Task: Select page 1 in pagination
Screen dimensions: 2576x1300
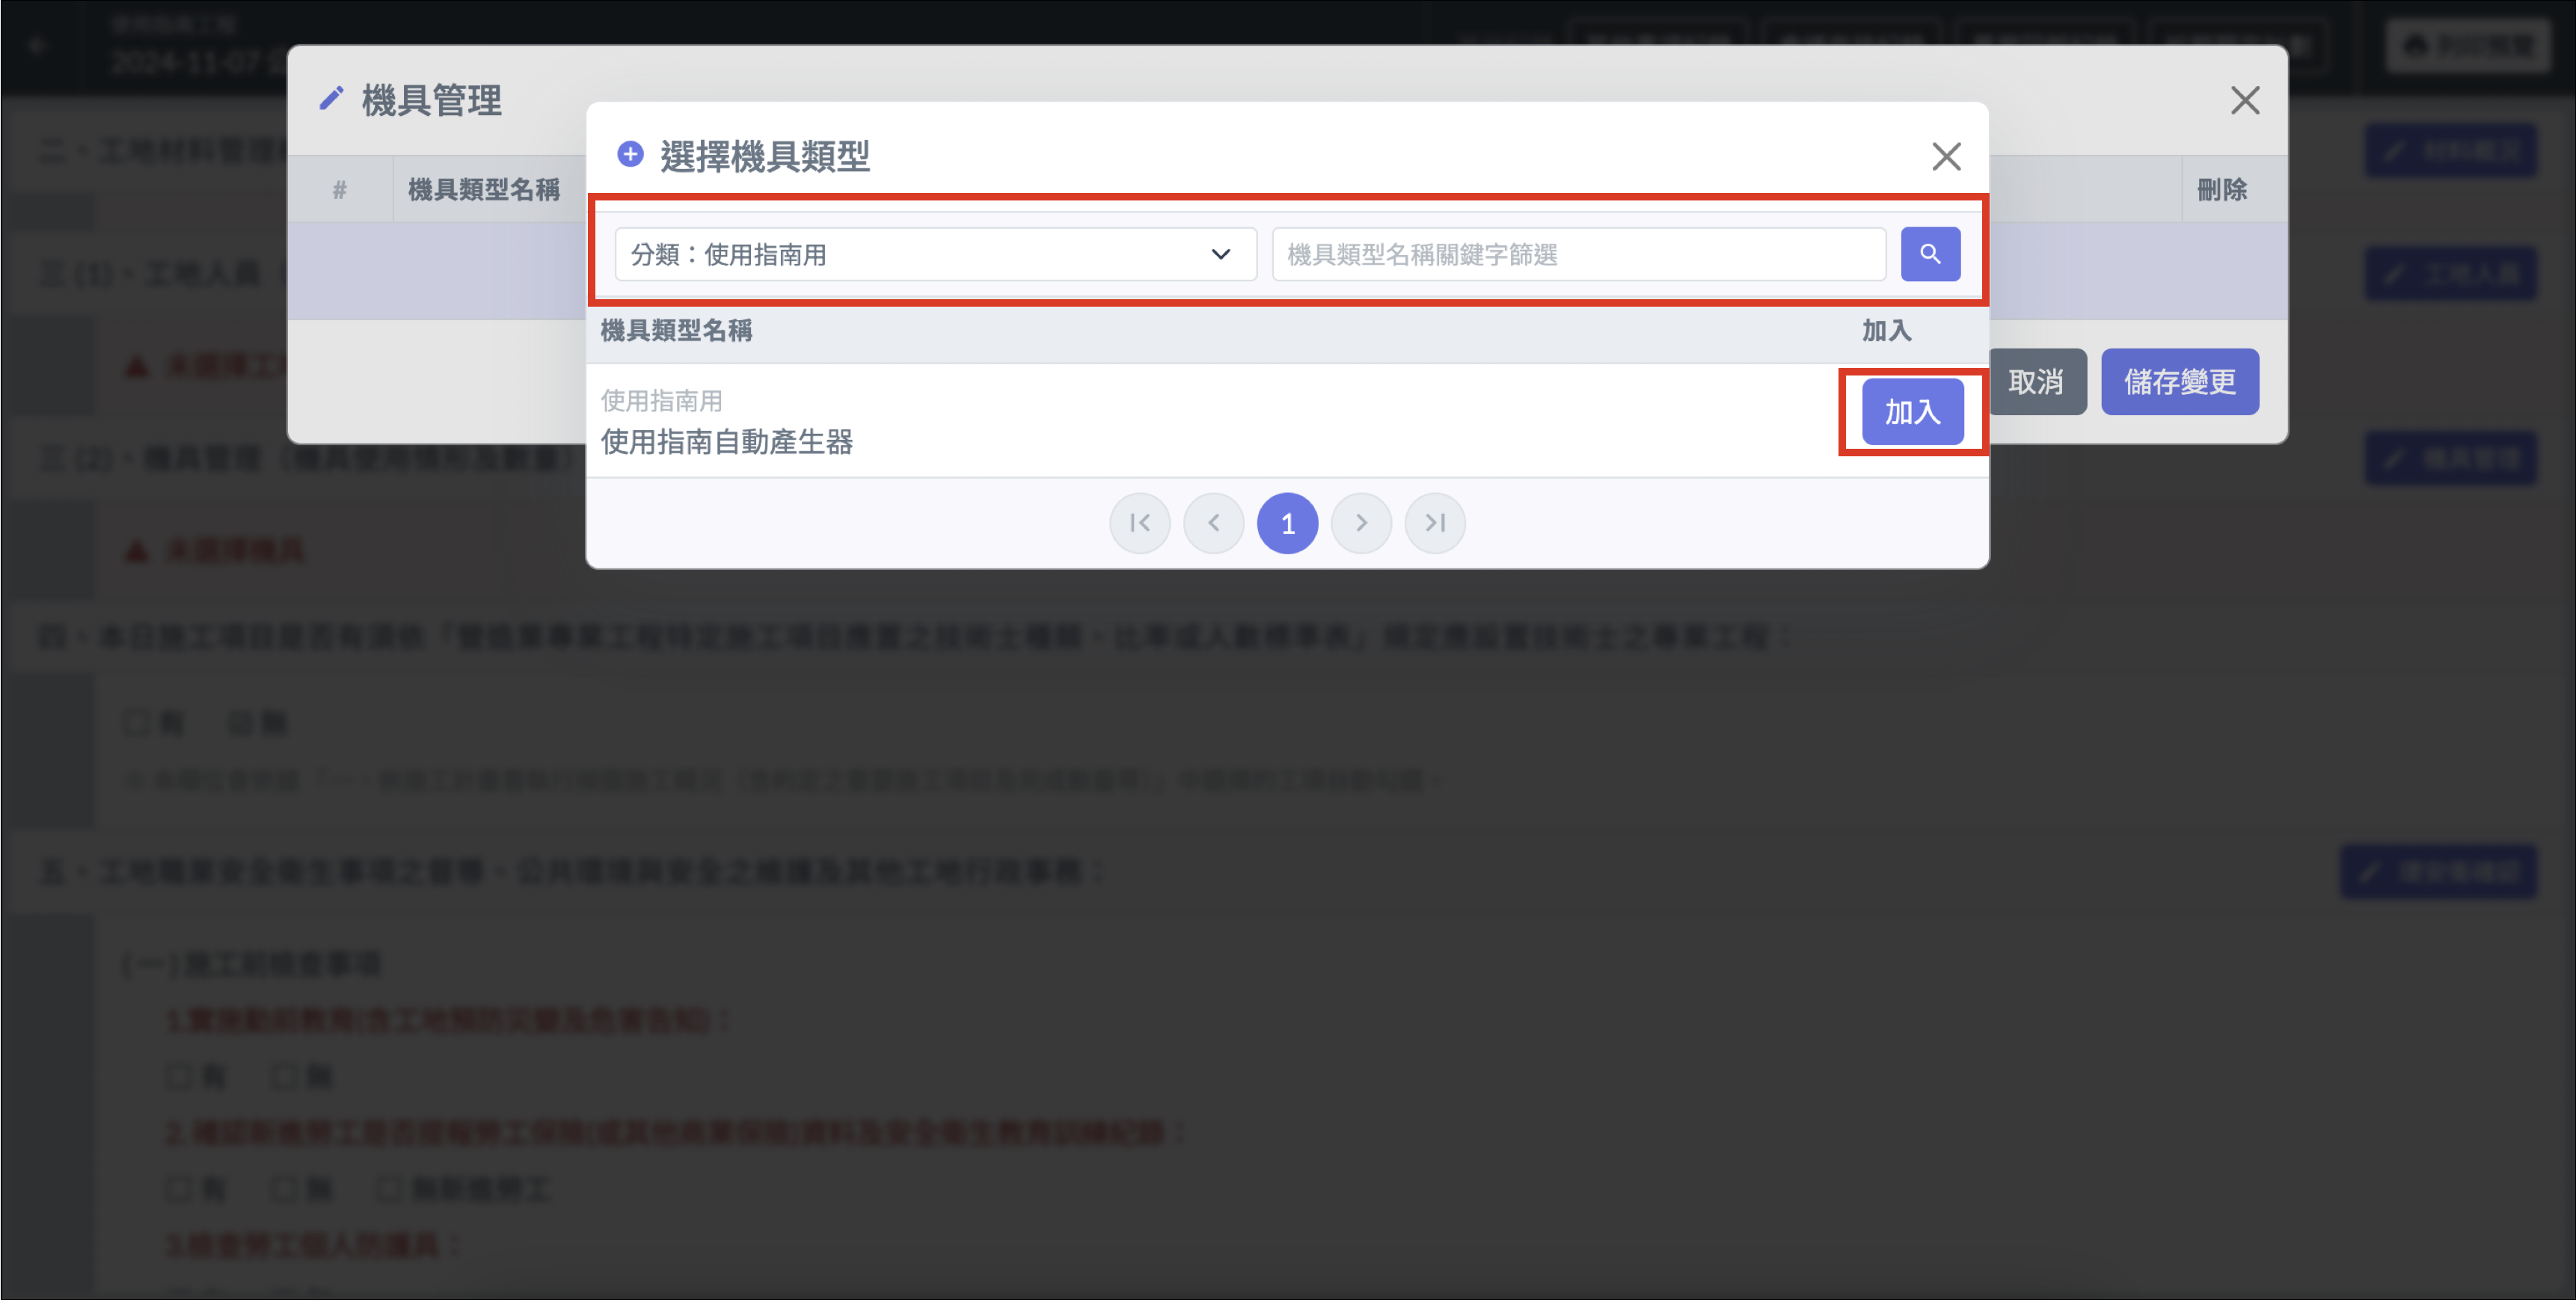Action: [x=1287, y=523]
